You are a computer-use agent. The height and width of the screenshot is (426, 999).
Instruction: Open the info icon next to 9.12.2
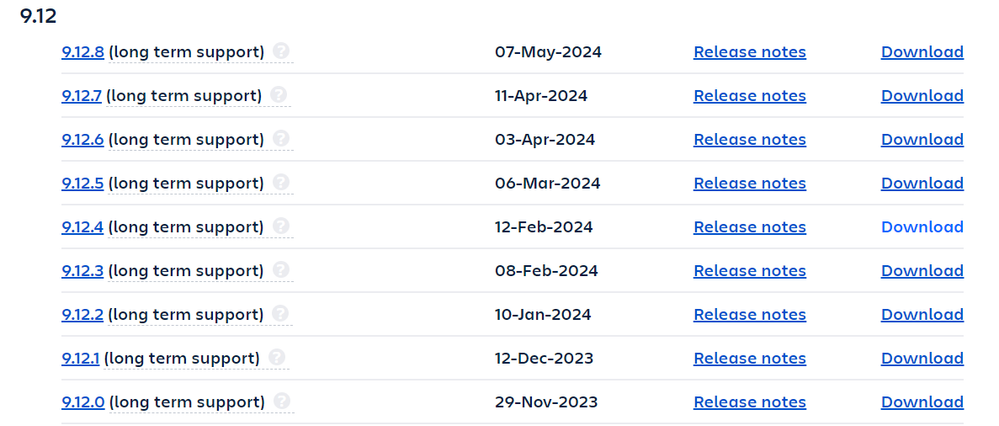pyautogui.click(x=280, y=314)
